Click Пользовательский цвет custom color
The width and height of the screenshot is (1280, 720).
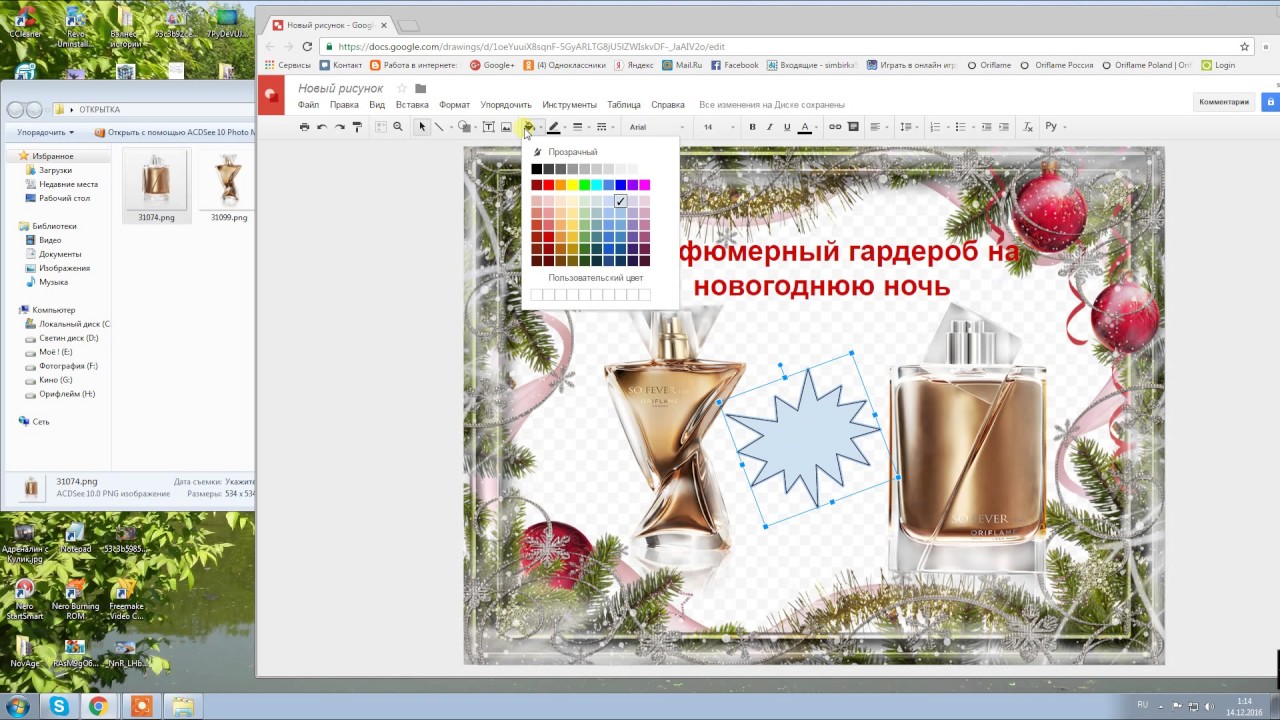596,278
